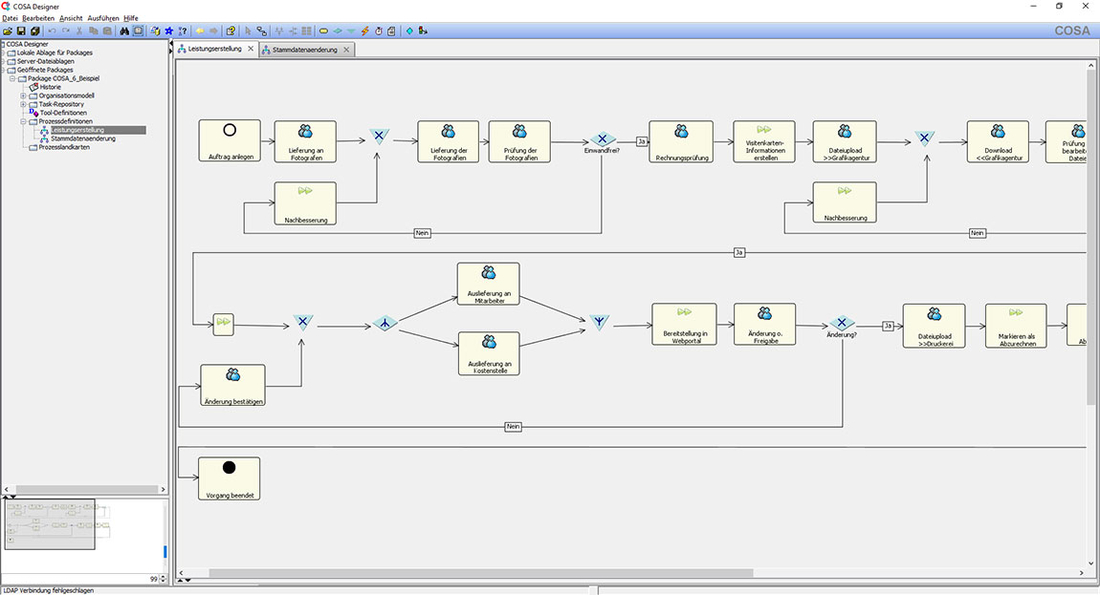Click the grid alignment toolbar icon
This screenshot has width=1100, height=595.
pyautogui.click(x=309, y=31)
